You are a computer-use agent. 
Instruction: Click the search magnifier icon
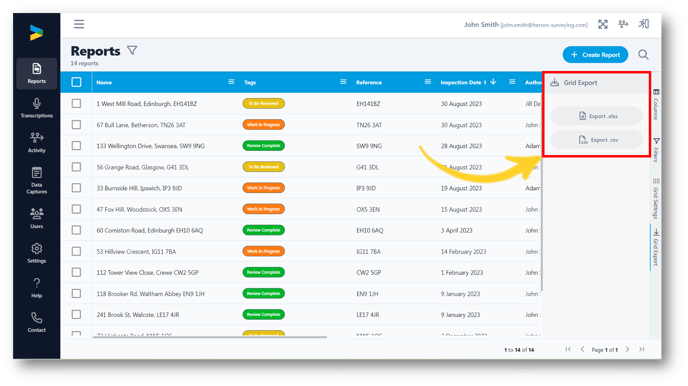(x=643, y=55)
